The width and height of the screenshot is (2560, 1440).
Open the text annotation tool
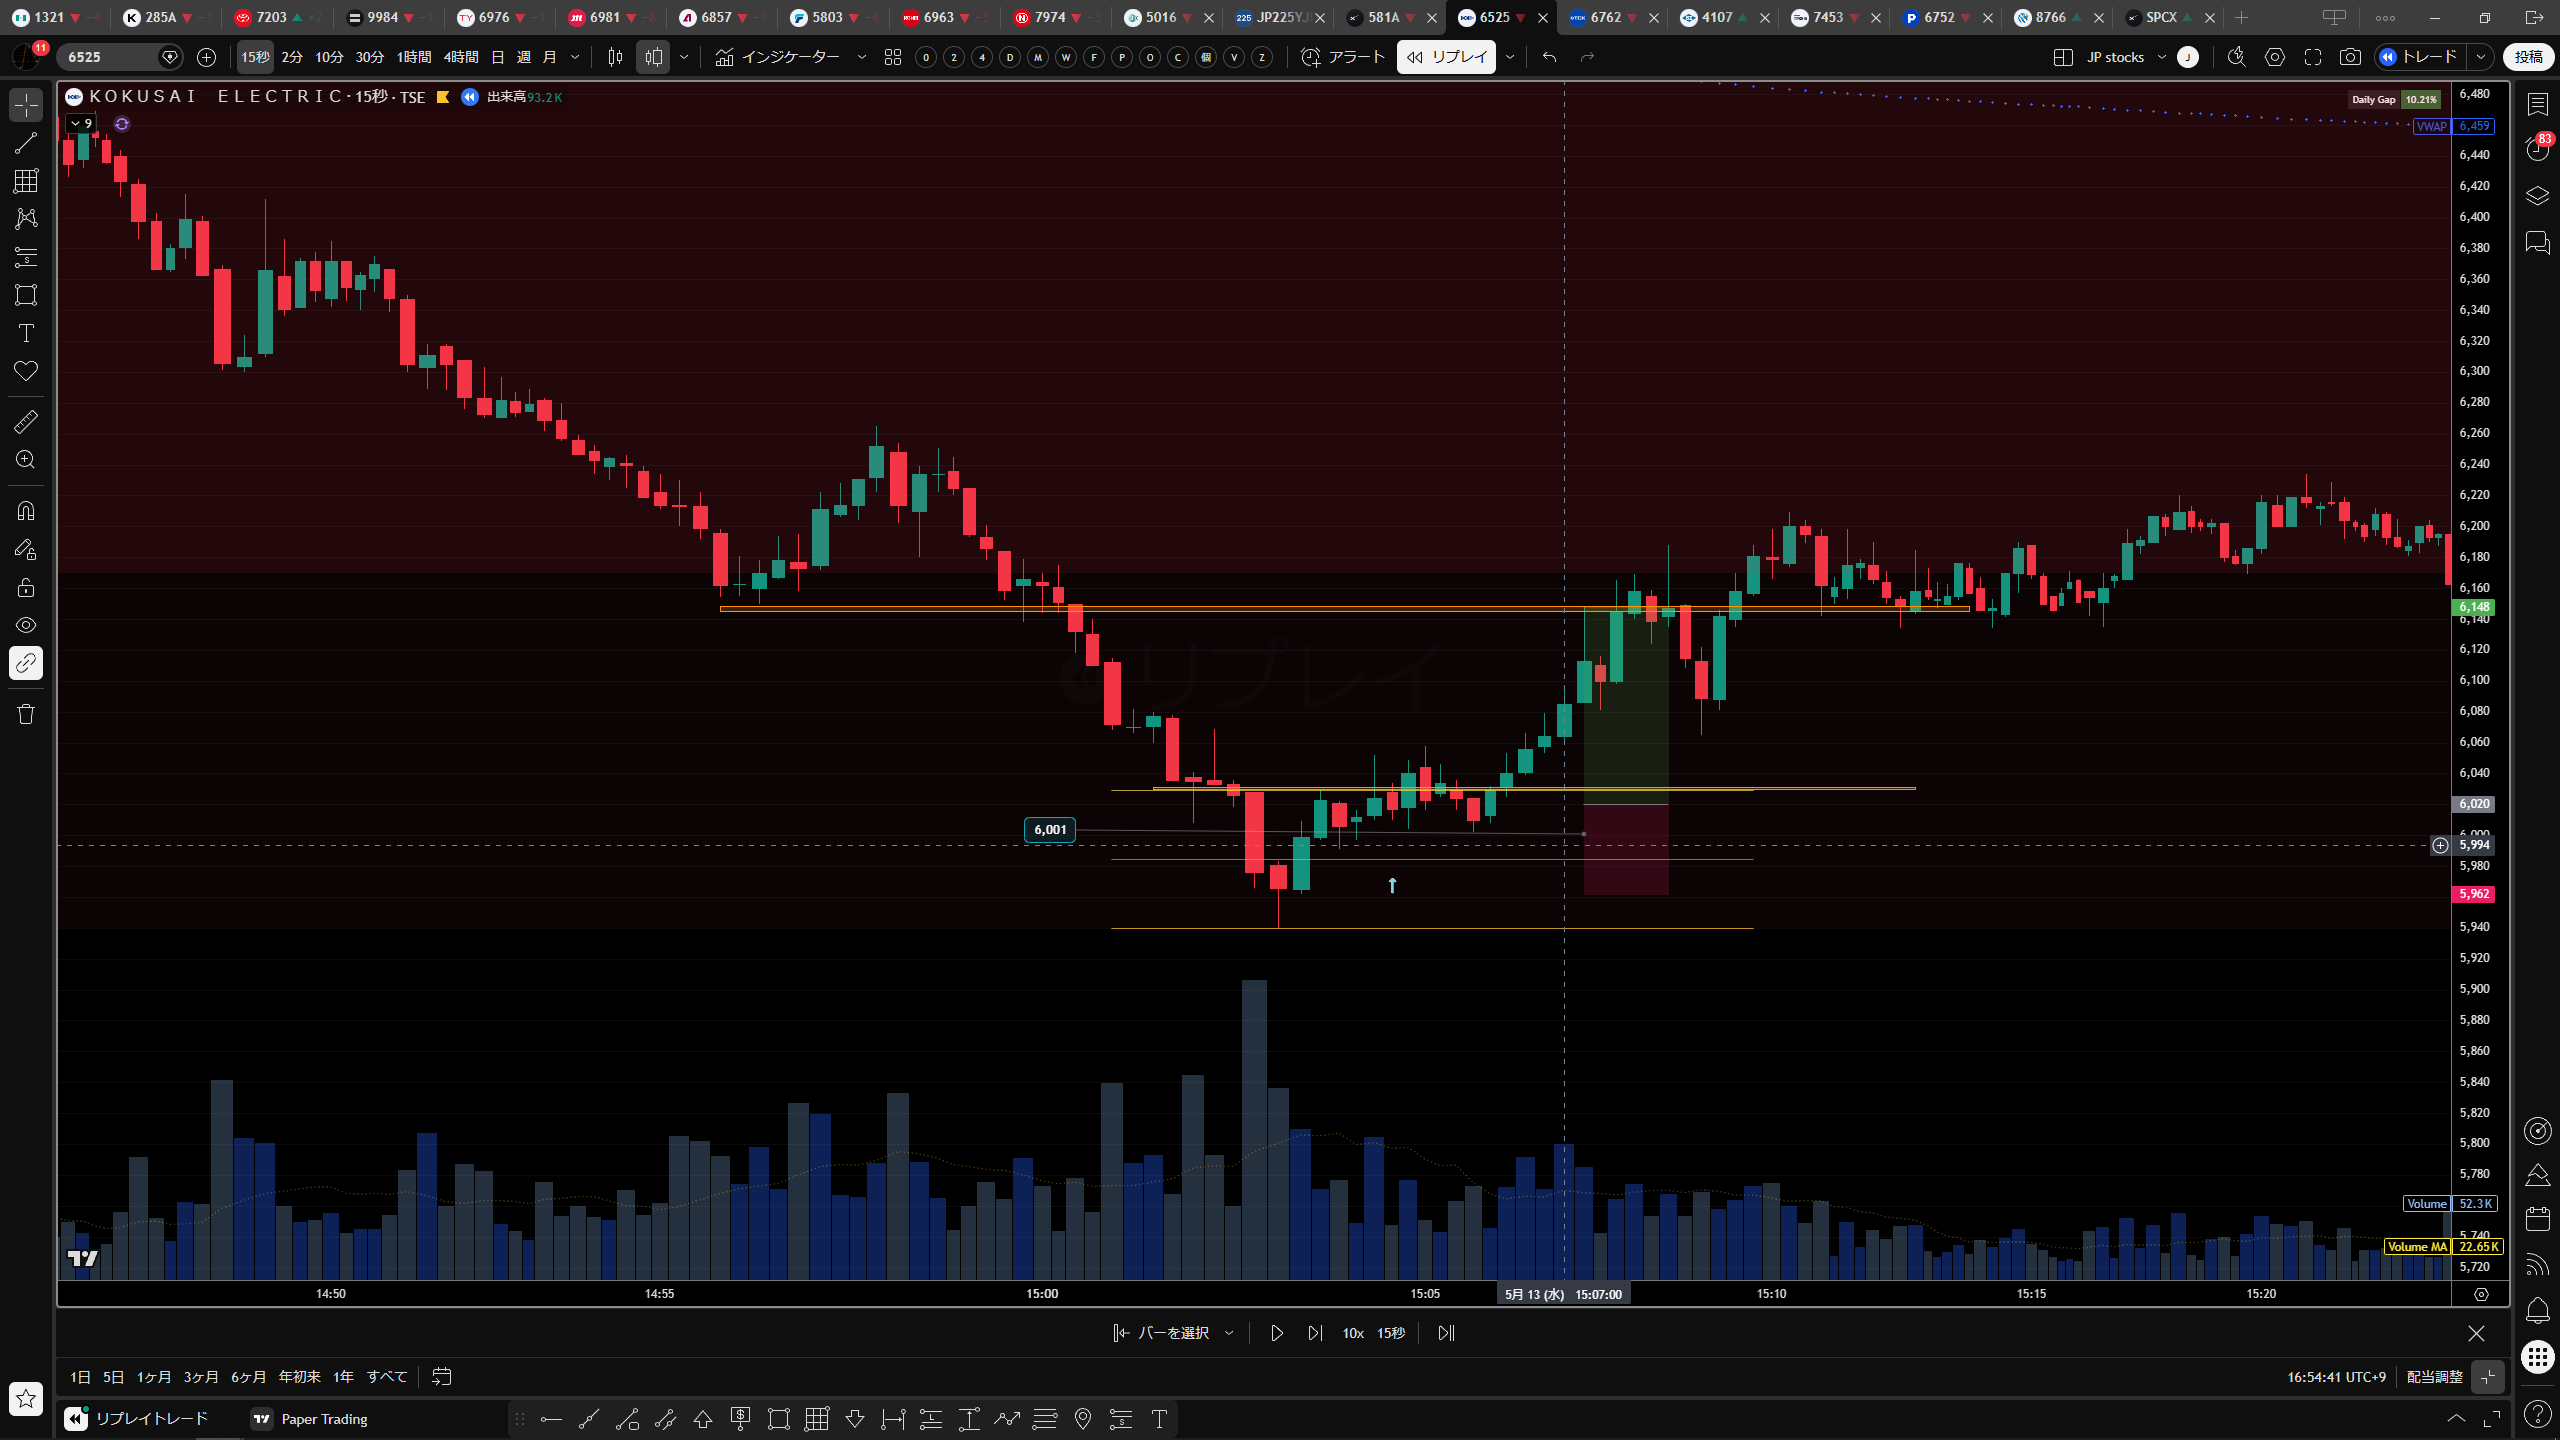tap(26, 333)
